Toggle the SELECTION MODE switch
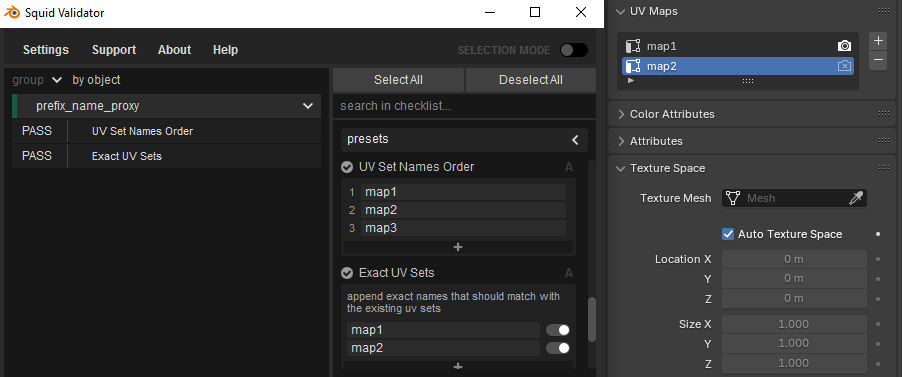 (x=574, y=50)
